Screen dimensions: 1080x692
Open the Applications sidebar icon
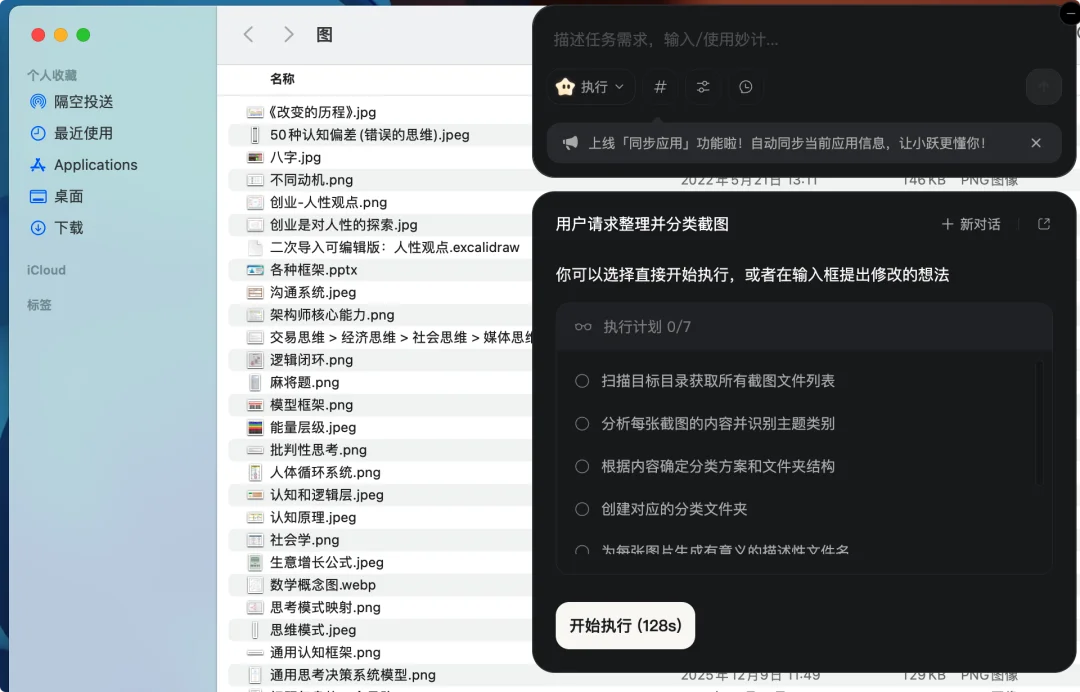(x=37, y=165)
